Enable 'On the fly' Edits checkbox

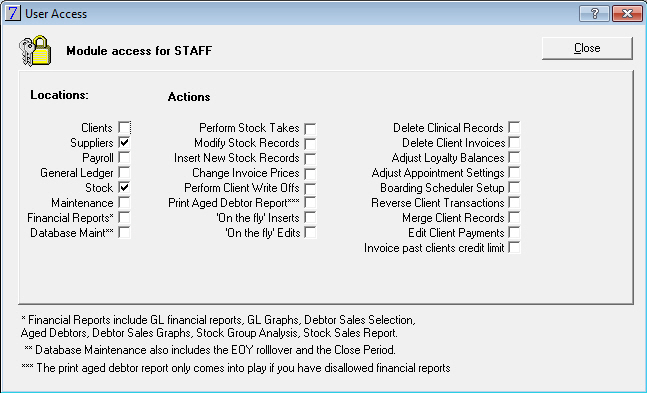[310, 232]
